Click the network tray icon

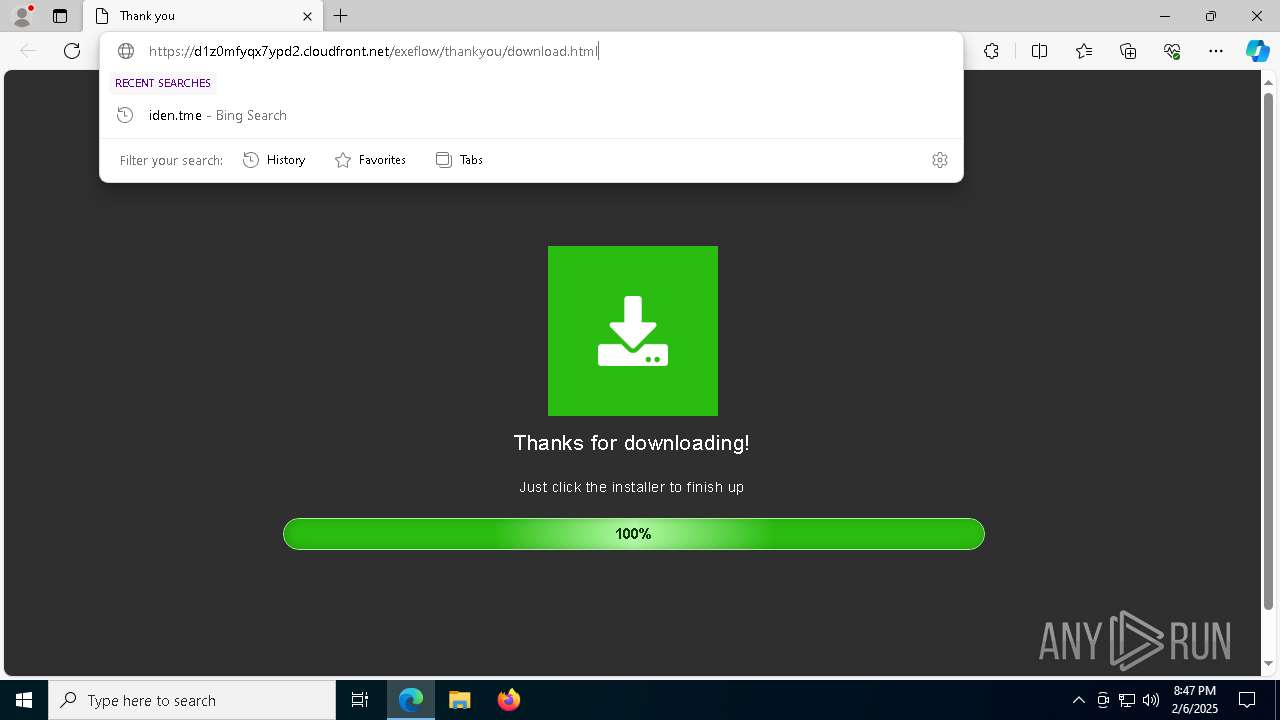point(1127,700)
